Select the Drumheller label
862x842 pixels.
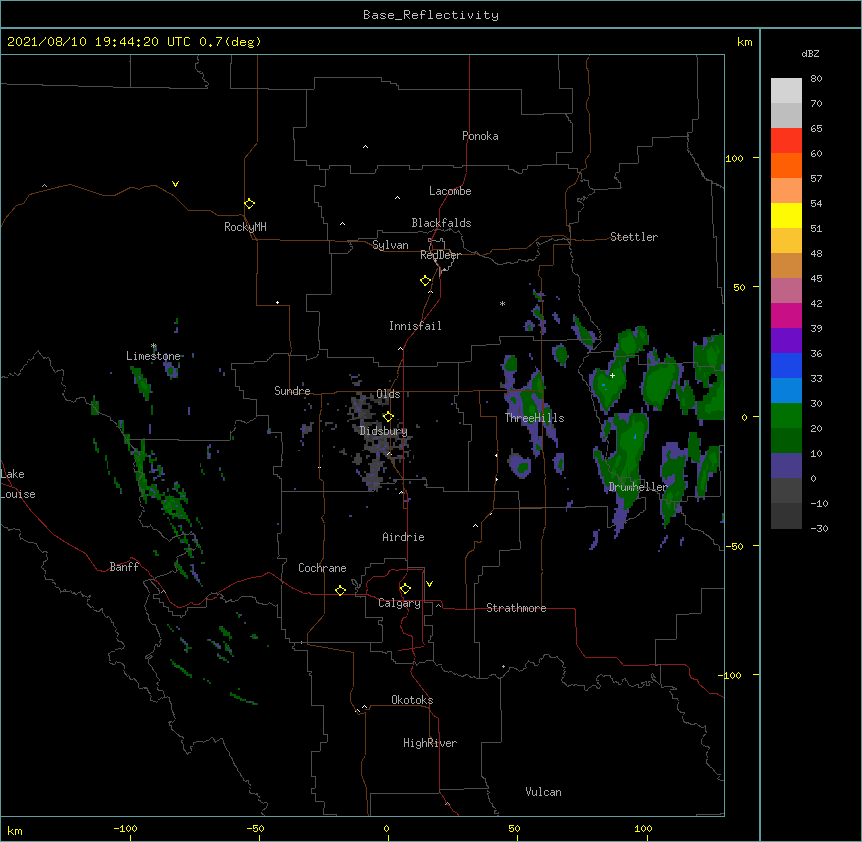pos(638,487)
